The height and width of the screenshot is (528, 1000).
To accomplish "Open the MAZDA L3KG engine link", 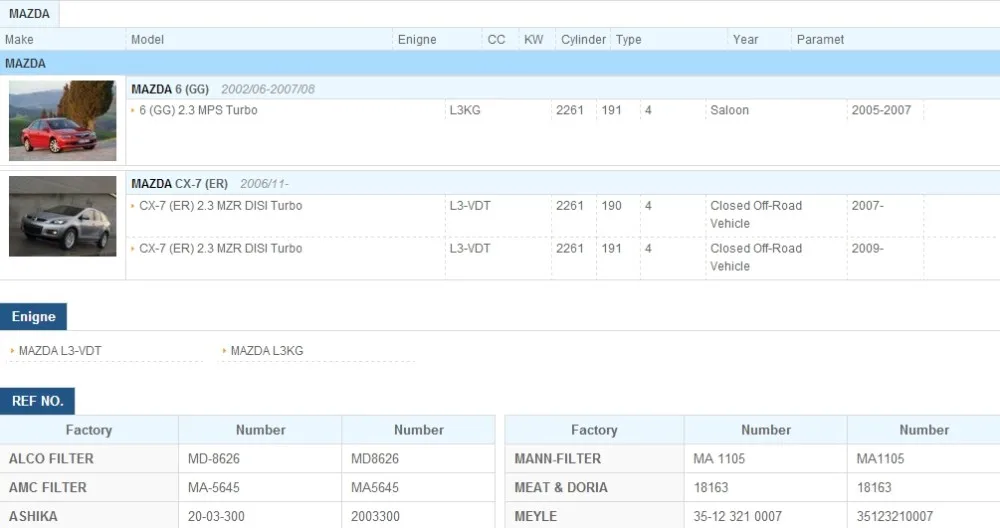I will tap(267, 351).
